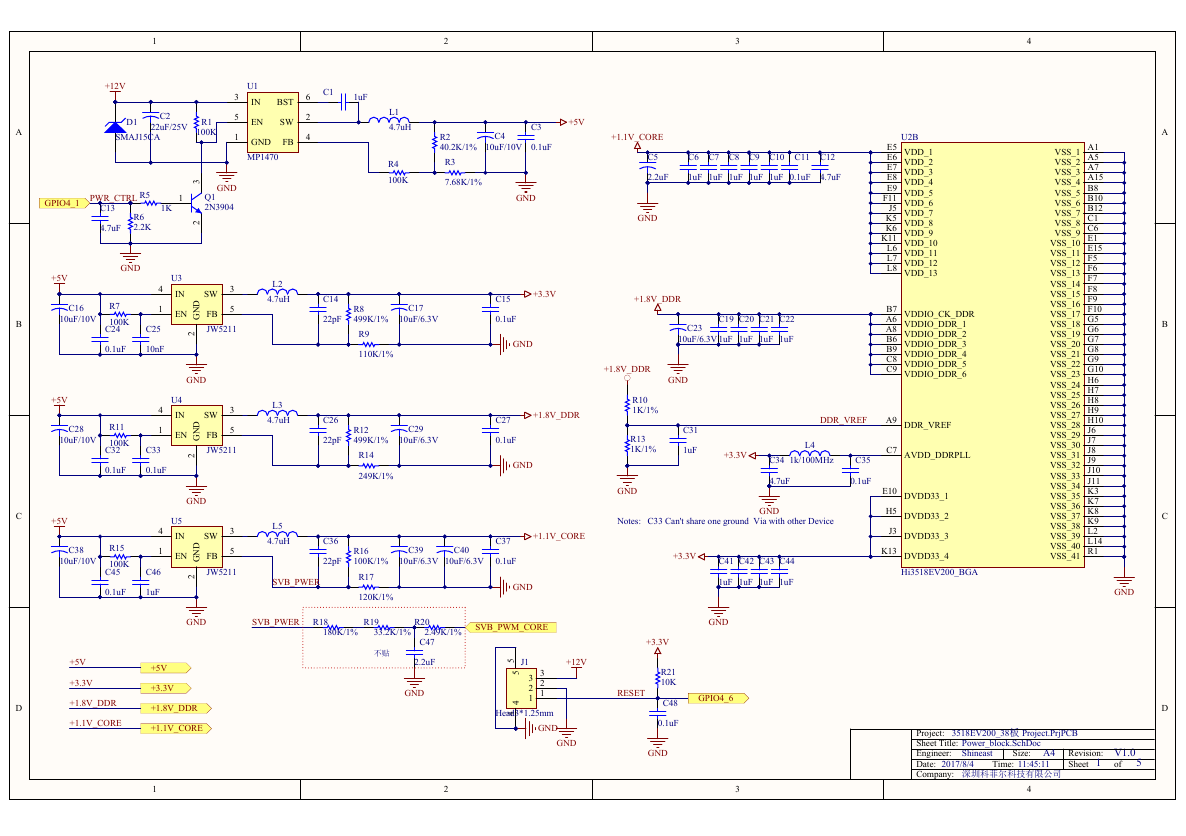
Task: Click the J1 connector designator
Action: click(x=524, y=662)
